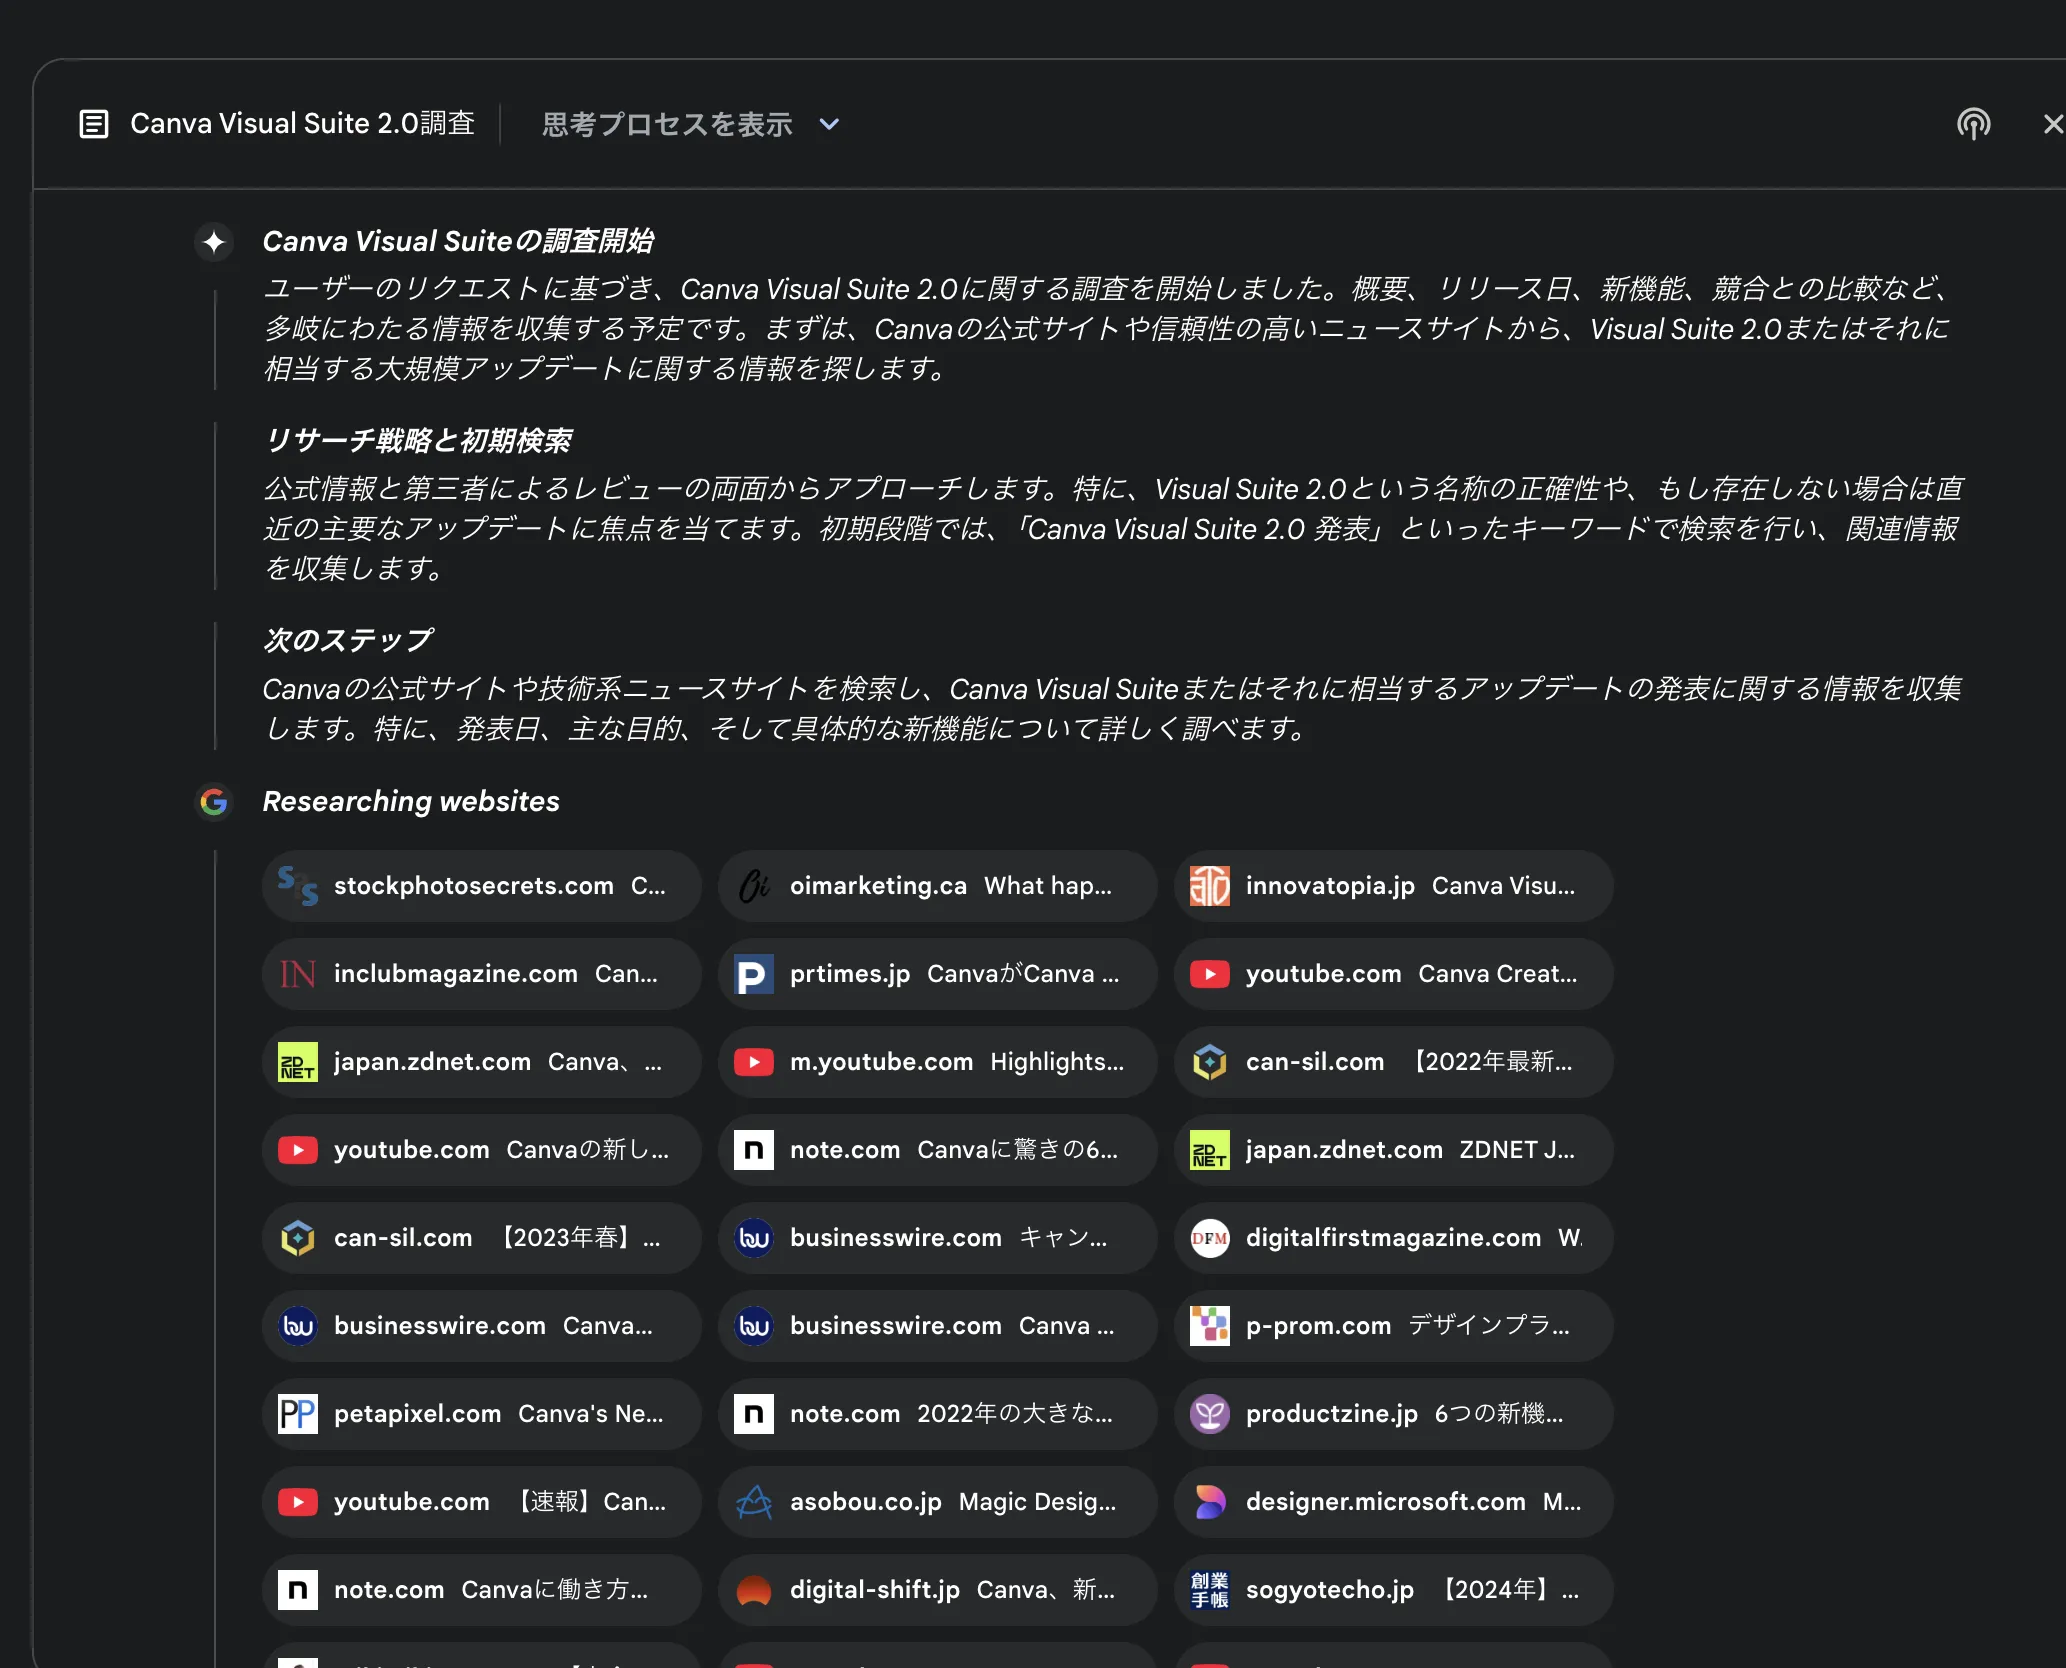Click the DFM favicon on digitalfirstmagazine chip
This screenshot has width=2066, height=1668.
coord(1210,1238)
